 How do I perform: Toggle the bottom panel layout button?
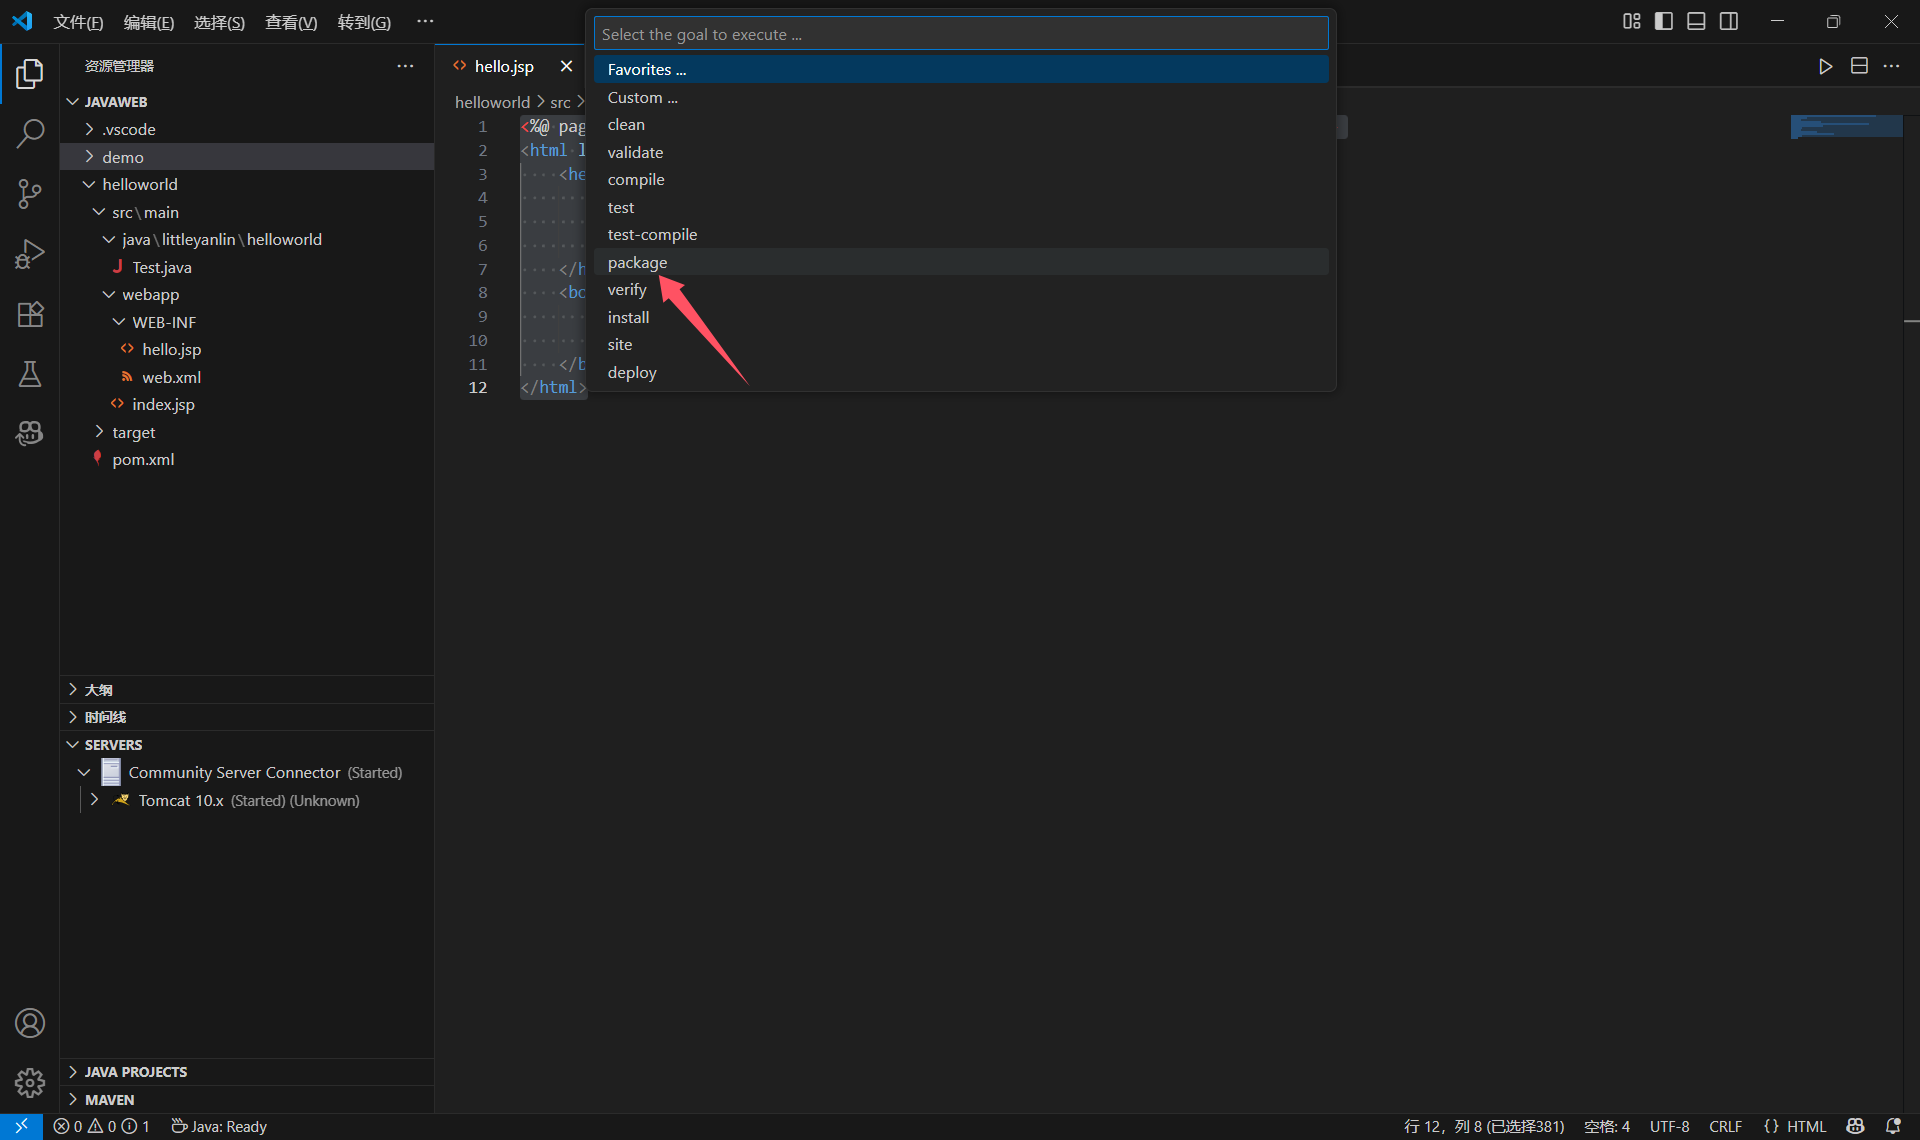tap(1696, 21)
